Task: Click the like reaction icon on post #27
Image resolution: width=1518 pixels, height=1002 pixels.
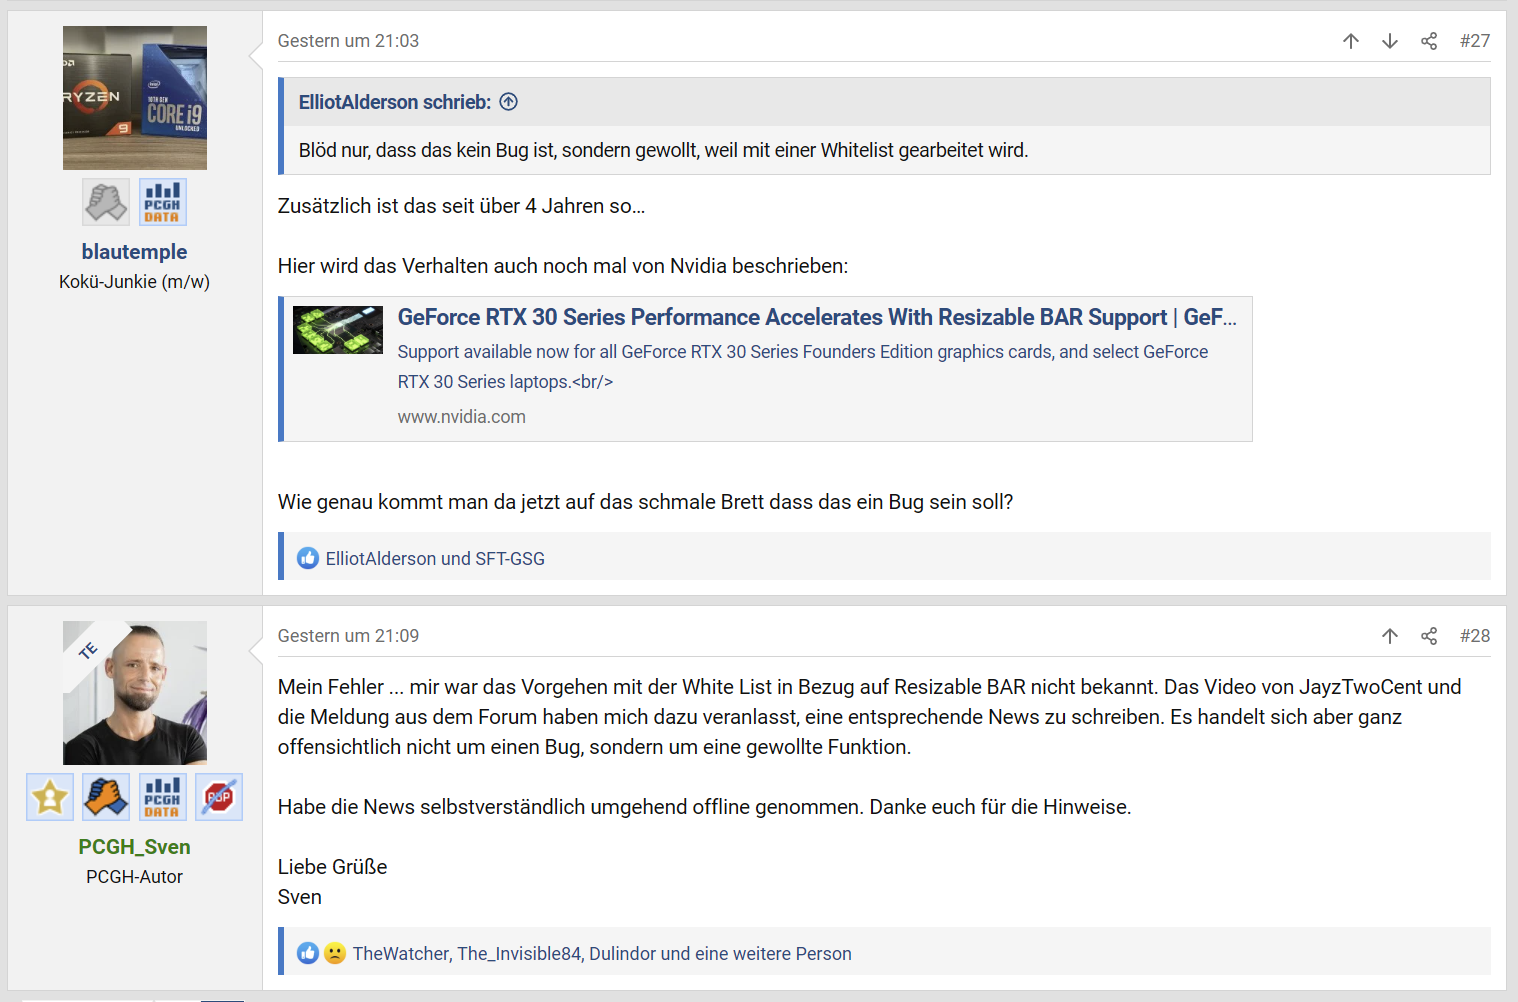Action: coord(308,558)
